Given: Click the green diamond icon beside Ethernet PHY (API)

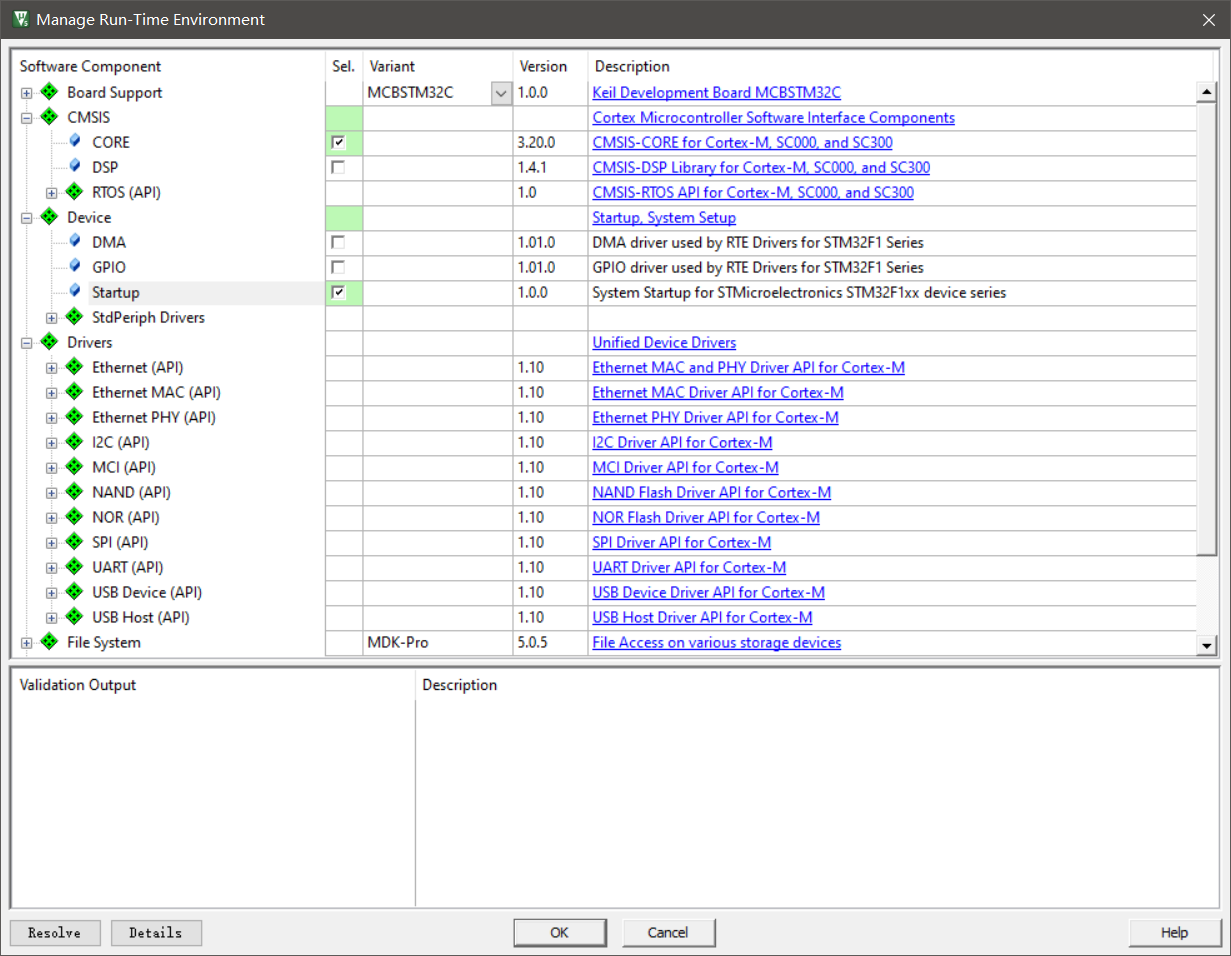Looking at the screenshot, I should pos(74,417).
